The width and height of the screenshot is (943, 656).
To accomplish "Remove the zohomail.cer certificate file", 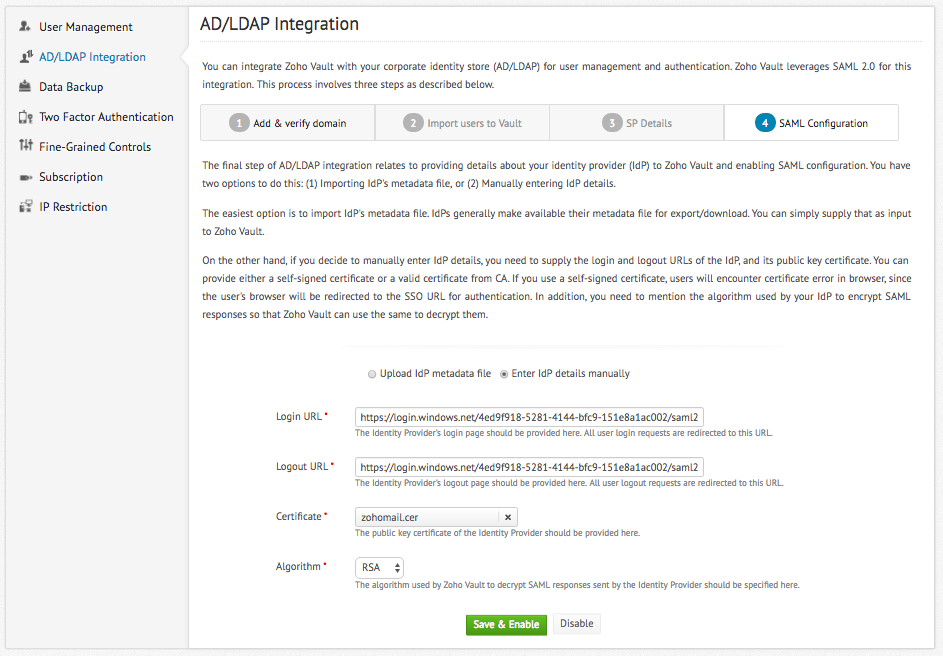I will coord(508,517).
